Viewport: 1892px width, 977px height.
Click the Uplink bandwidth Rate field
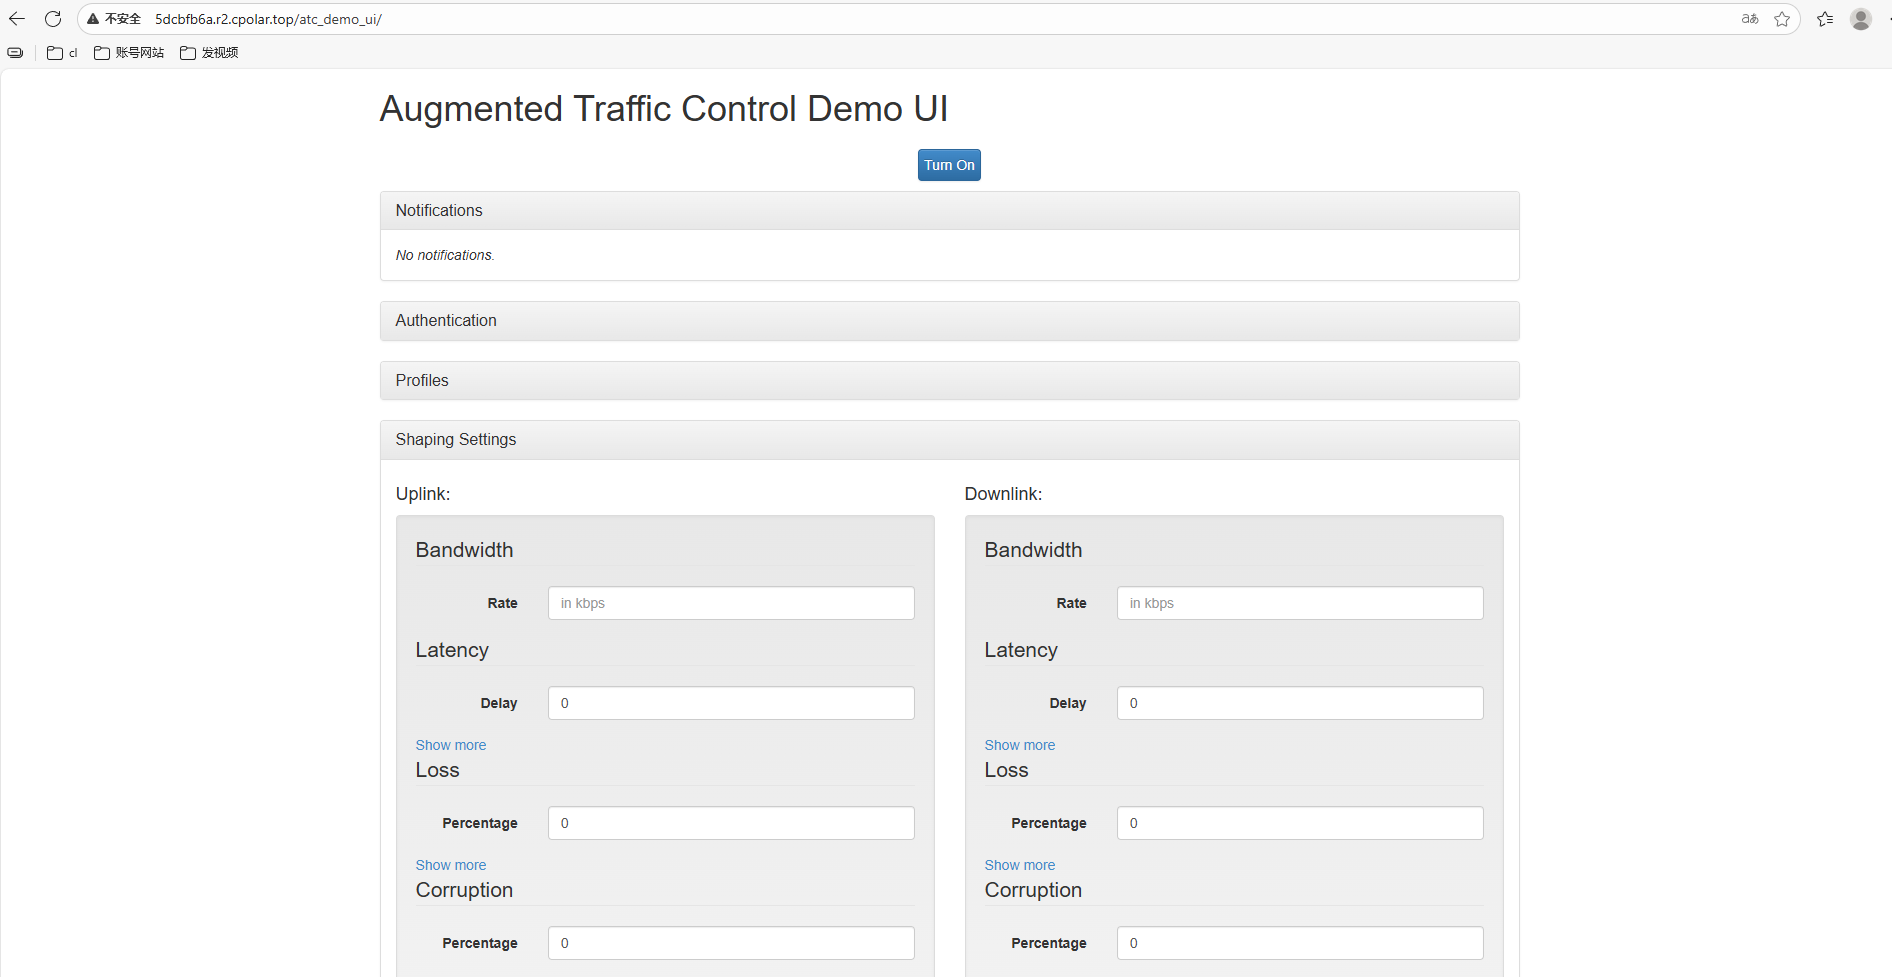(x=731, y=603)
